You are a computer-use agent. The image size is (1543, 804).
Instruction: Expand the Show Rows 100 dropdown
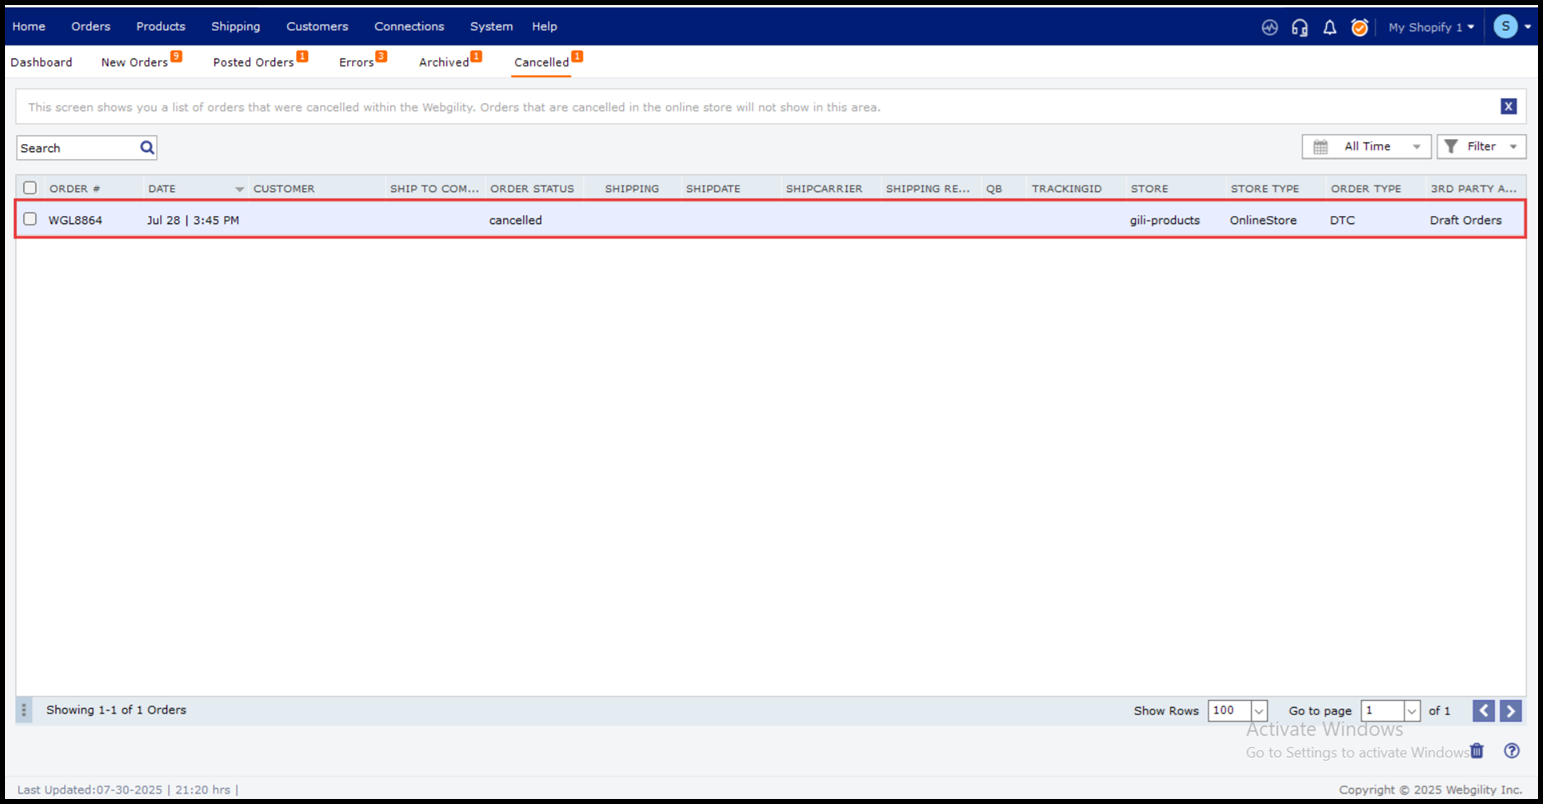[1259, 711]
